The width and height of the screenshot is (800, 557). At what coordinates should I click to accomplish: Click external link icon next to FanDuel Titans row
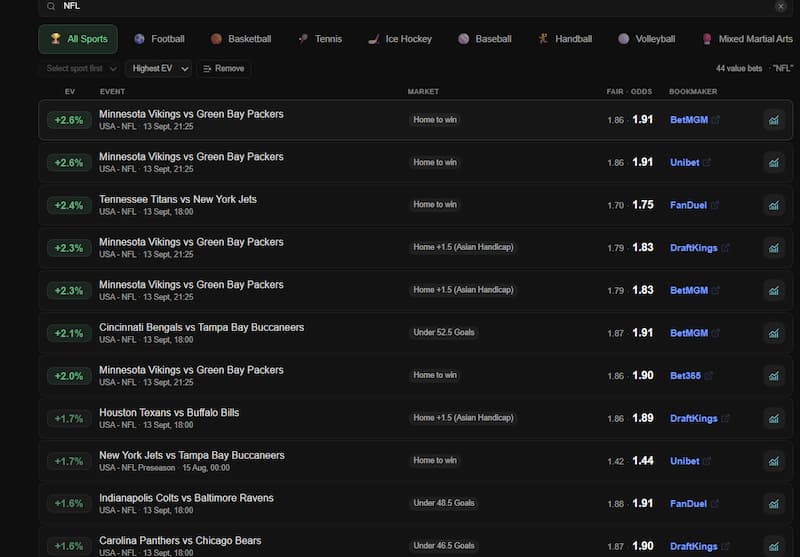[x=715, y=205]
